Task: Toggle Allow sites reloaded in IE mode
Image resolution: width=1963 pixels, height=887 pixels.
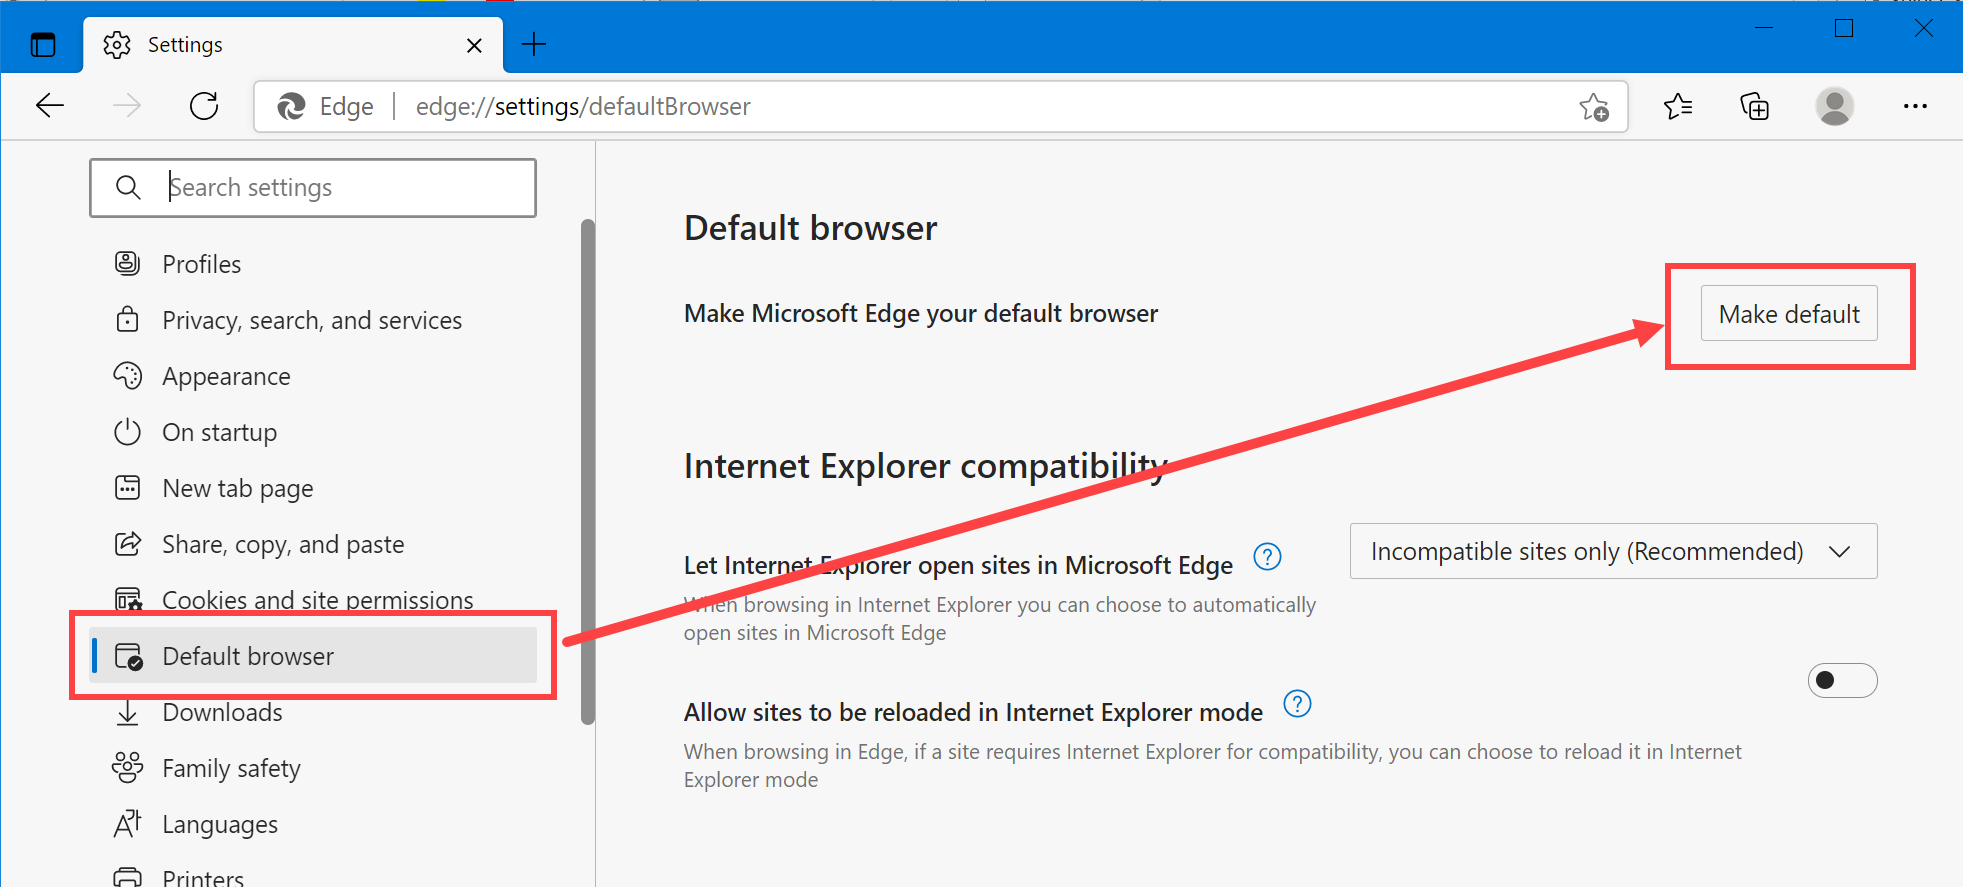Action: coord(1842,681)
